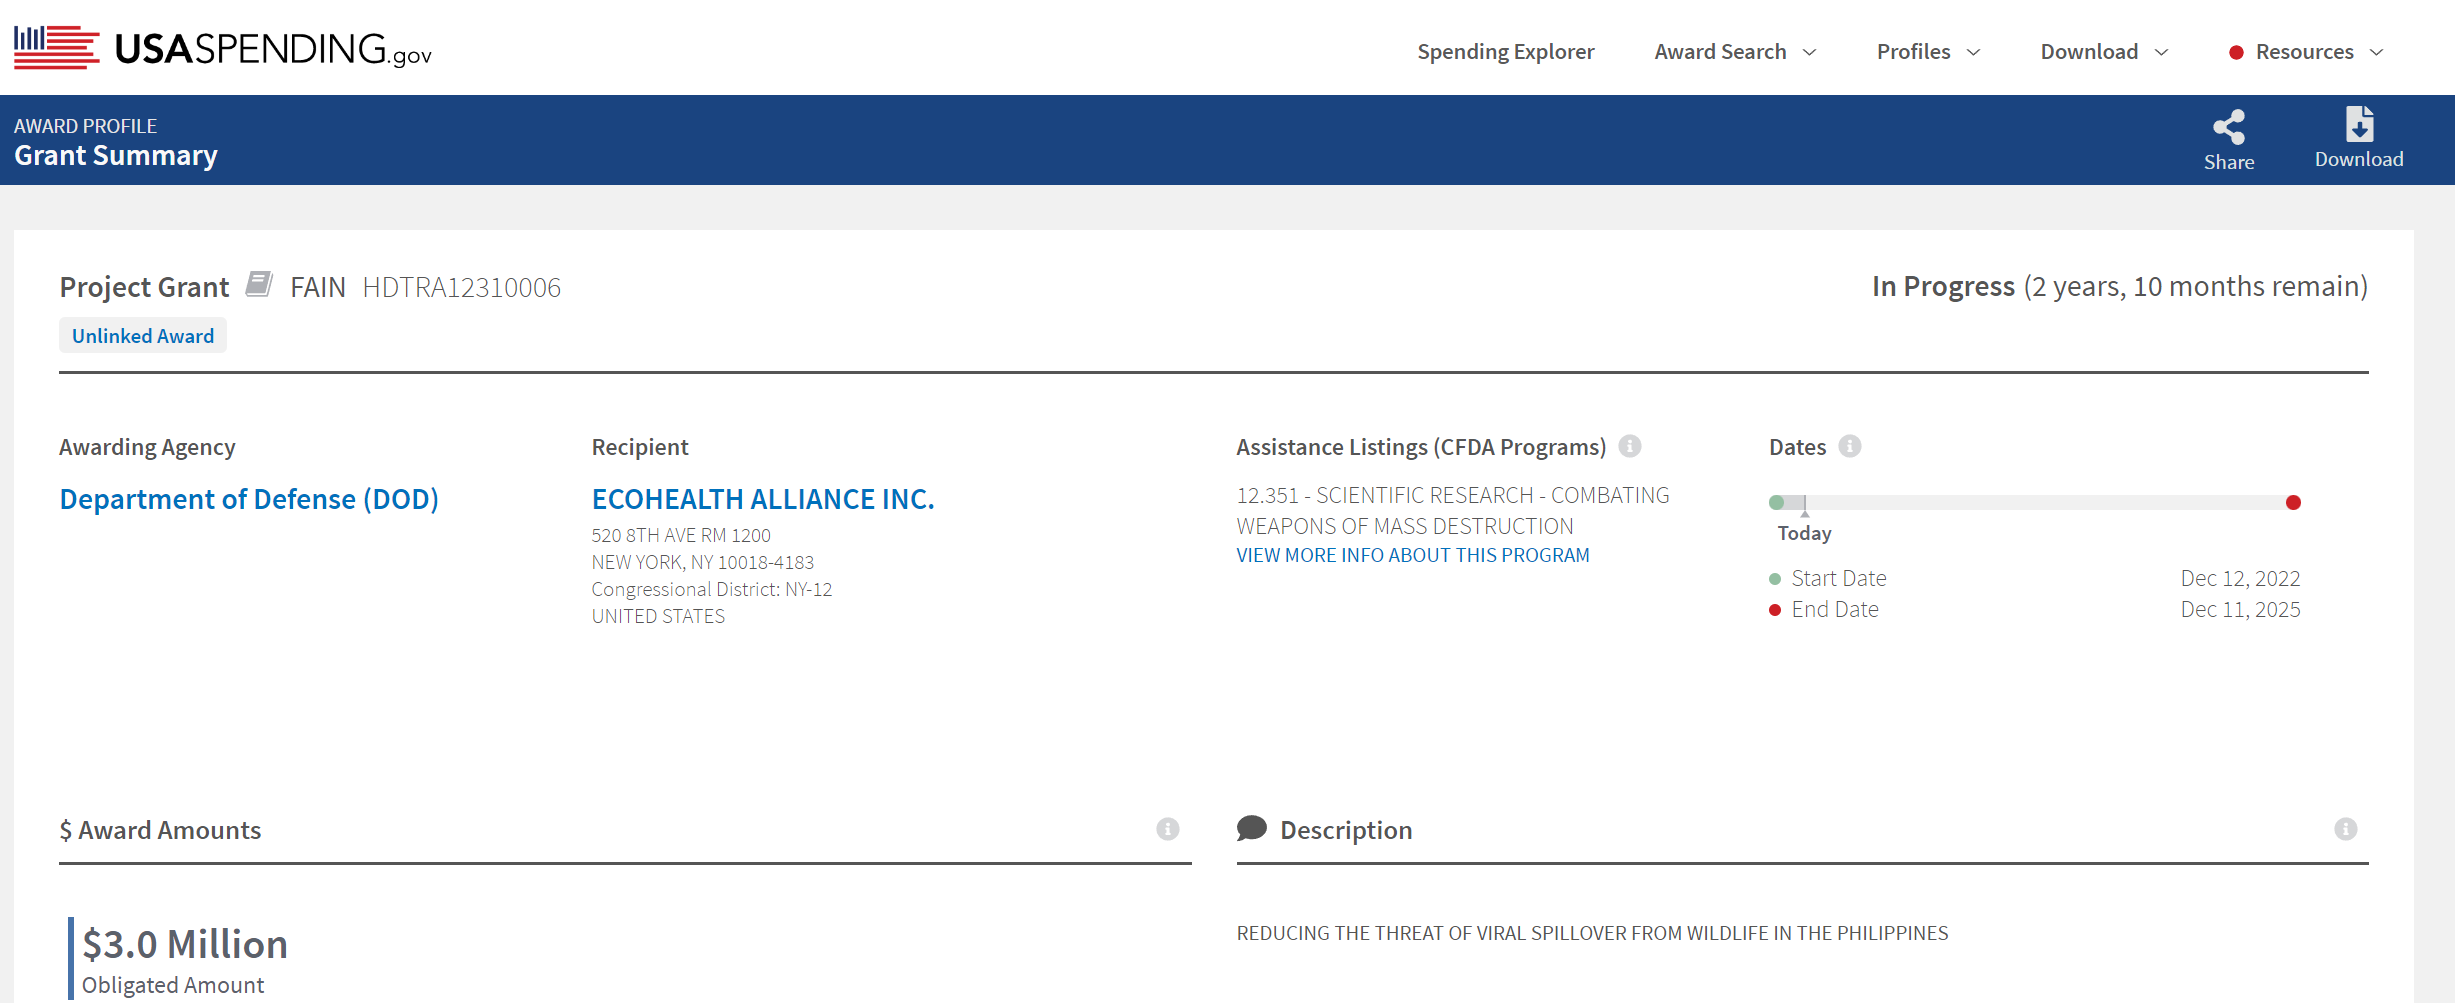The image size is (2455, 1003).
Task: Click VIEW MORE INFO ABOUT THIS PROGRAM
Action: coord(1413,555)
